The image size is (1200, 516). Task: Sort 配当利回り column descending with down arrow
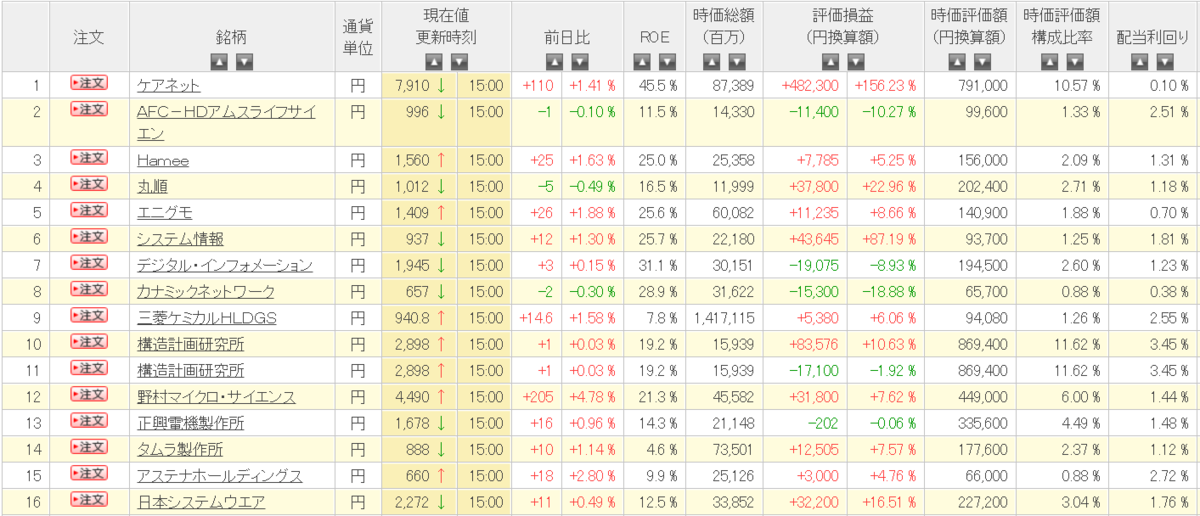1165,61
